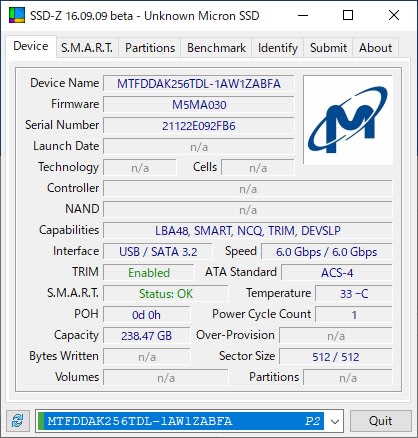Open the About tab
This screenshot has width=418, height=438.
pyautogui.click(x=375, y=48)
